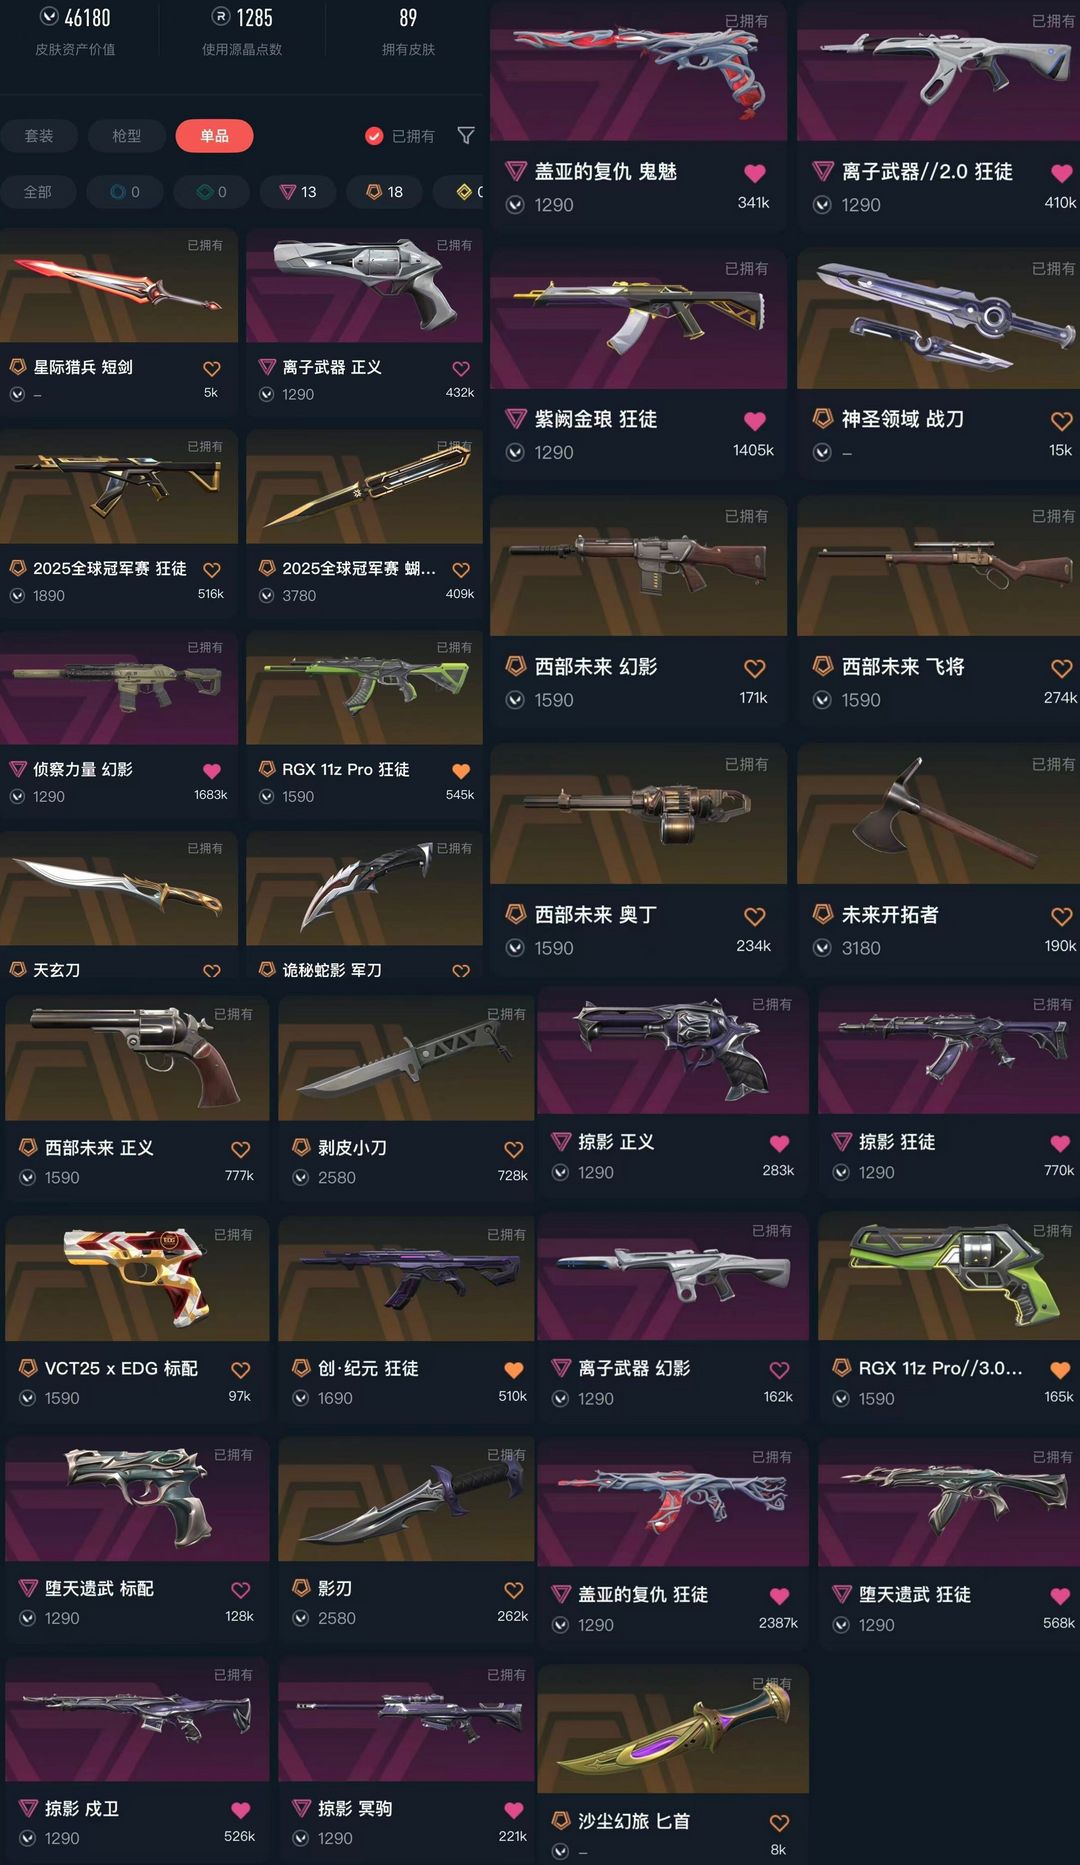Image resolution: width=1080 pixels, height=1865 pixels.
Task: Filter by the orange tier chip showing 18
Action: [x=385, y=192]
